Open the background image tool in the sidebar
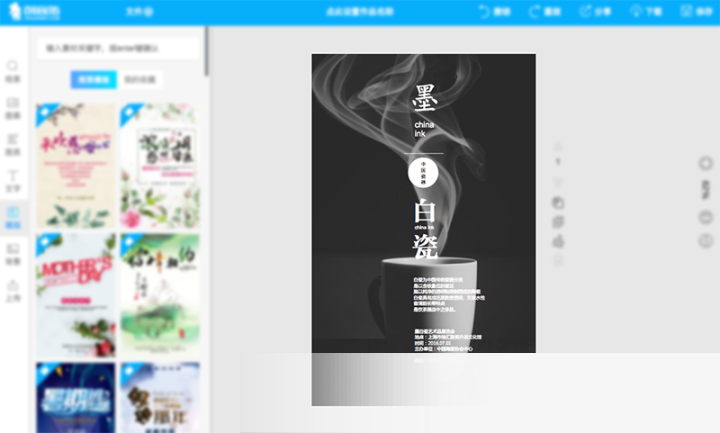This screenshot has height=433, width=720. click(13, 254)
